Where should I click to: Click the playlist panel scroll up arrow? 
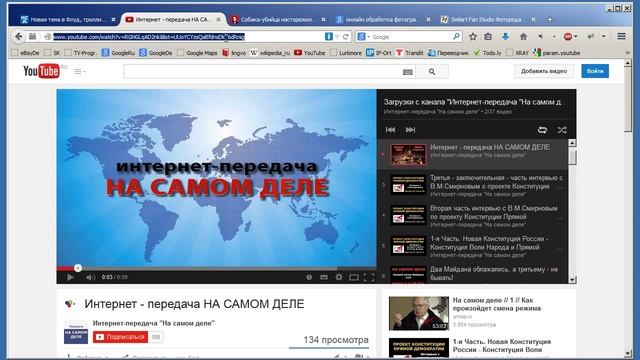point(572,143)
